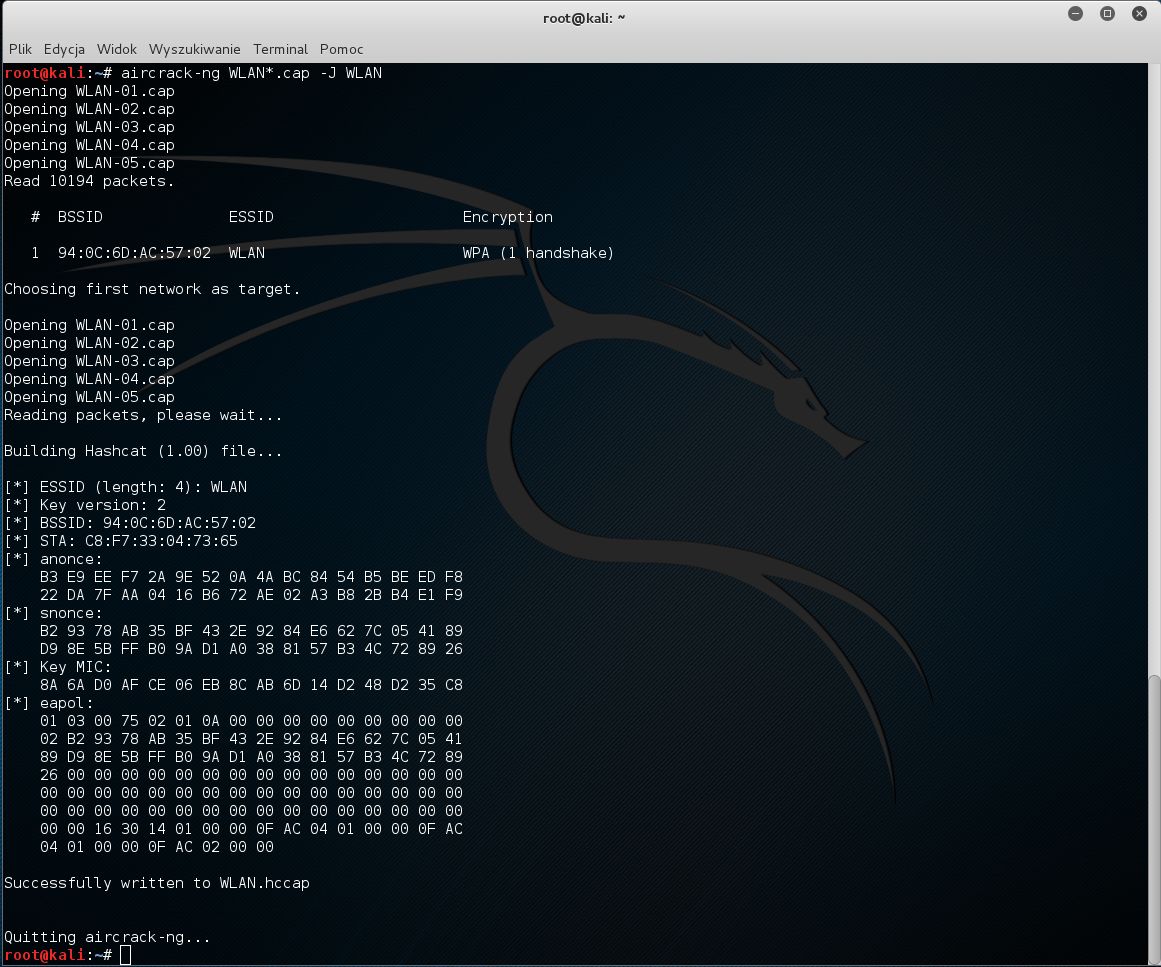
Task: Open the Wyszukiwanie menu
Action: coord(194,49)
